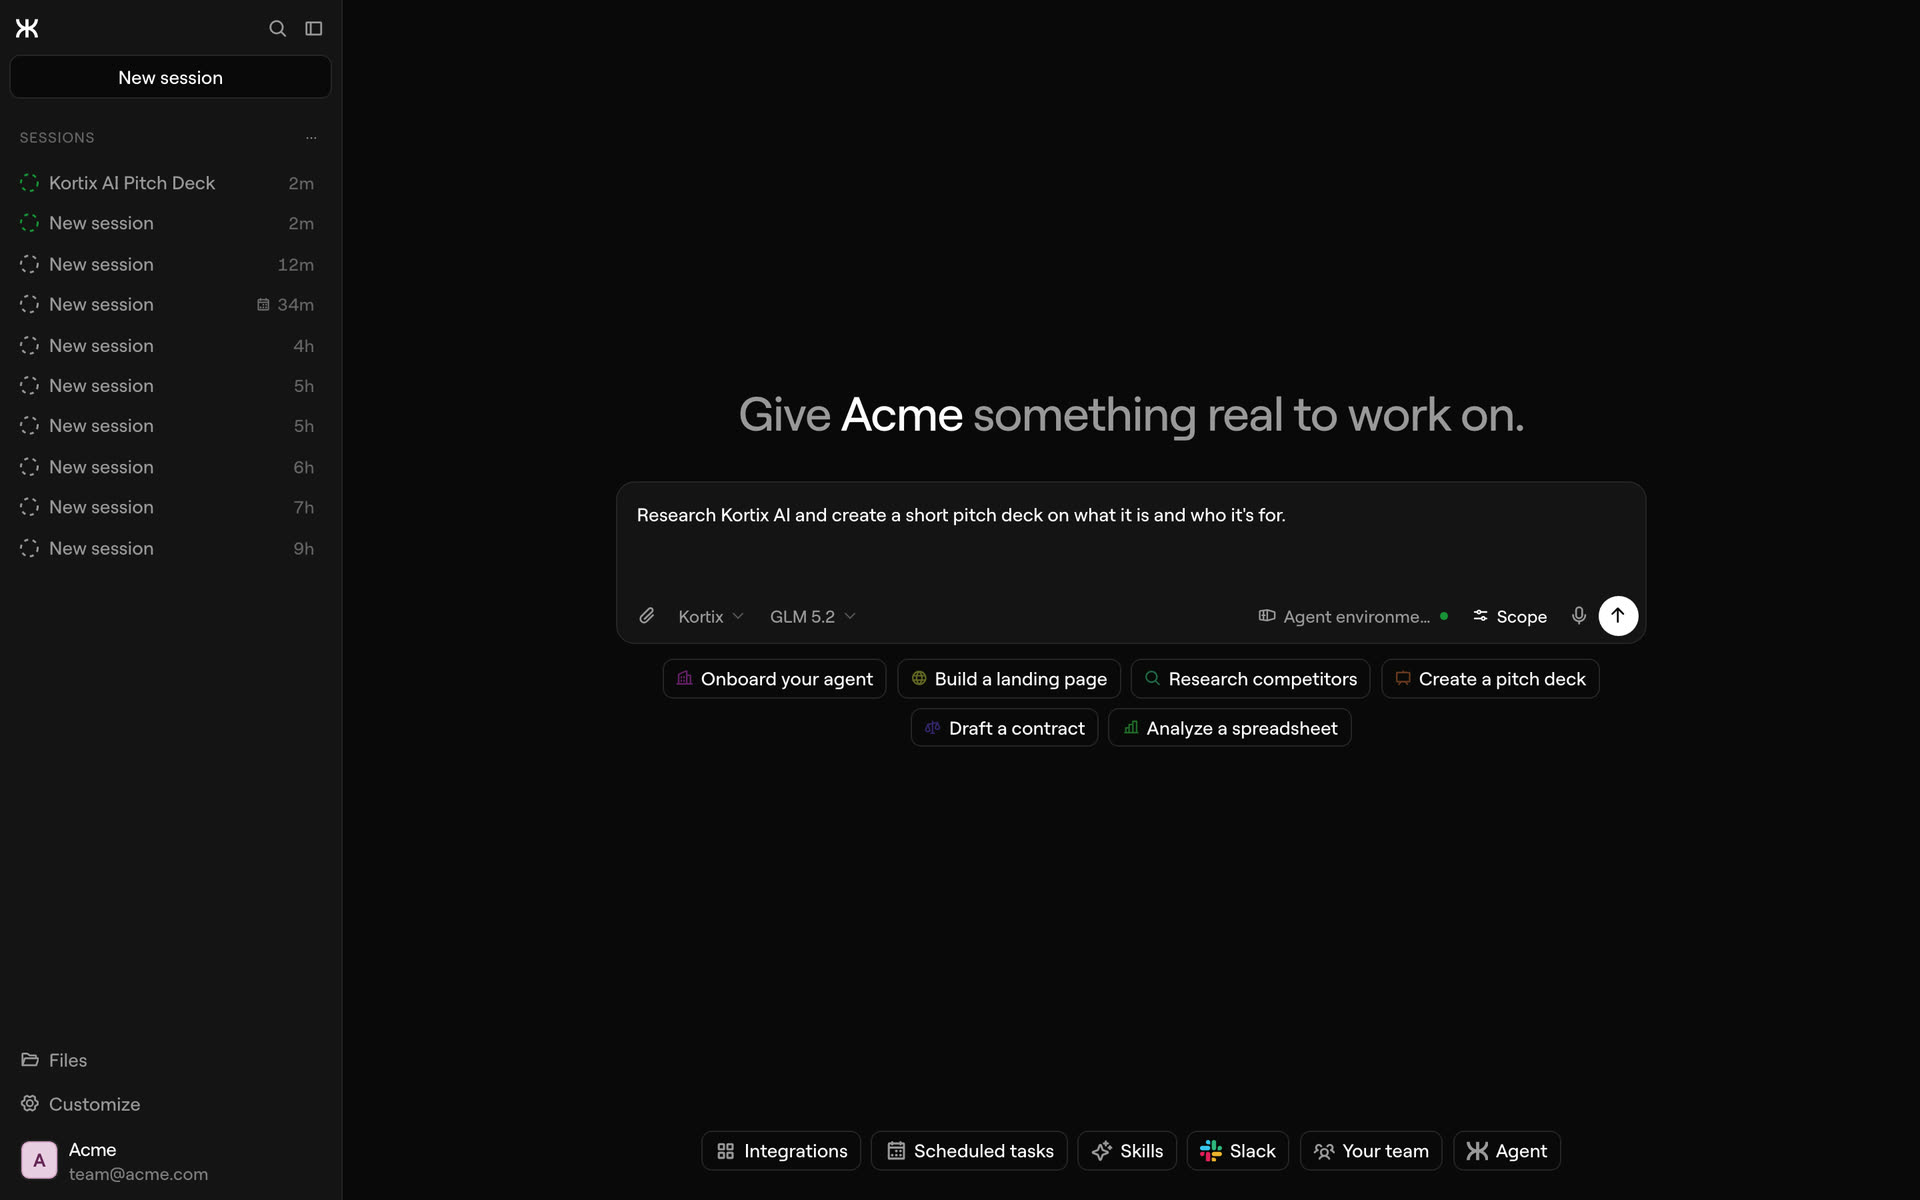1920x1200 pixels.
Task: Click the Acme account avatar
Action: coord(39,1160)
